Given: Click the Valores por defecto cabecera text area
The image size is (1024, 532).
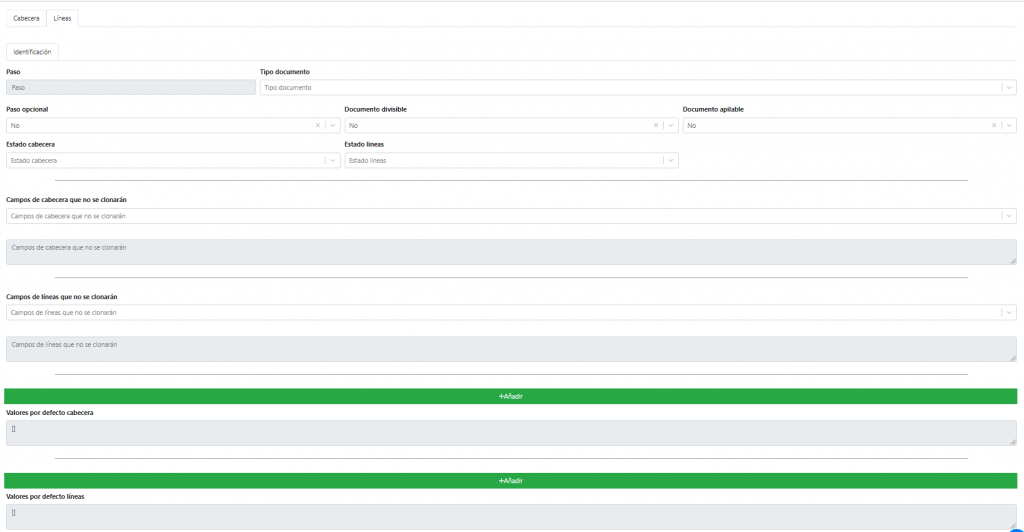Looking at the screenshot, I should tap(510, 433).
